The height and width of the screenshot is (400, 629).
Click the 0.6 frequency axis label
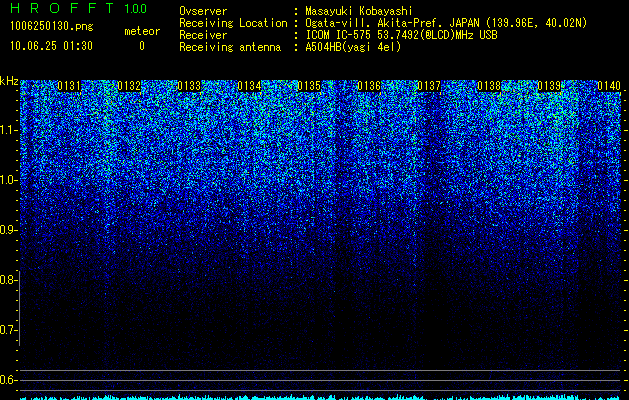pos(7,380)
